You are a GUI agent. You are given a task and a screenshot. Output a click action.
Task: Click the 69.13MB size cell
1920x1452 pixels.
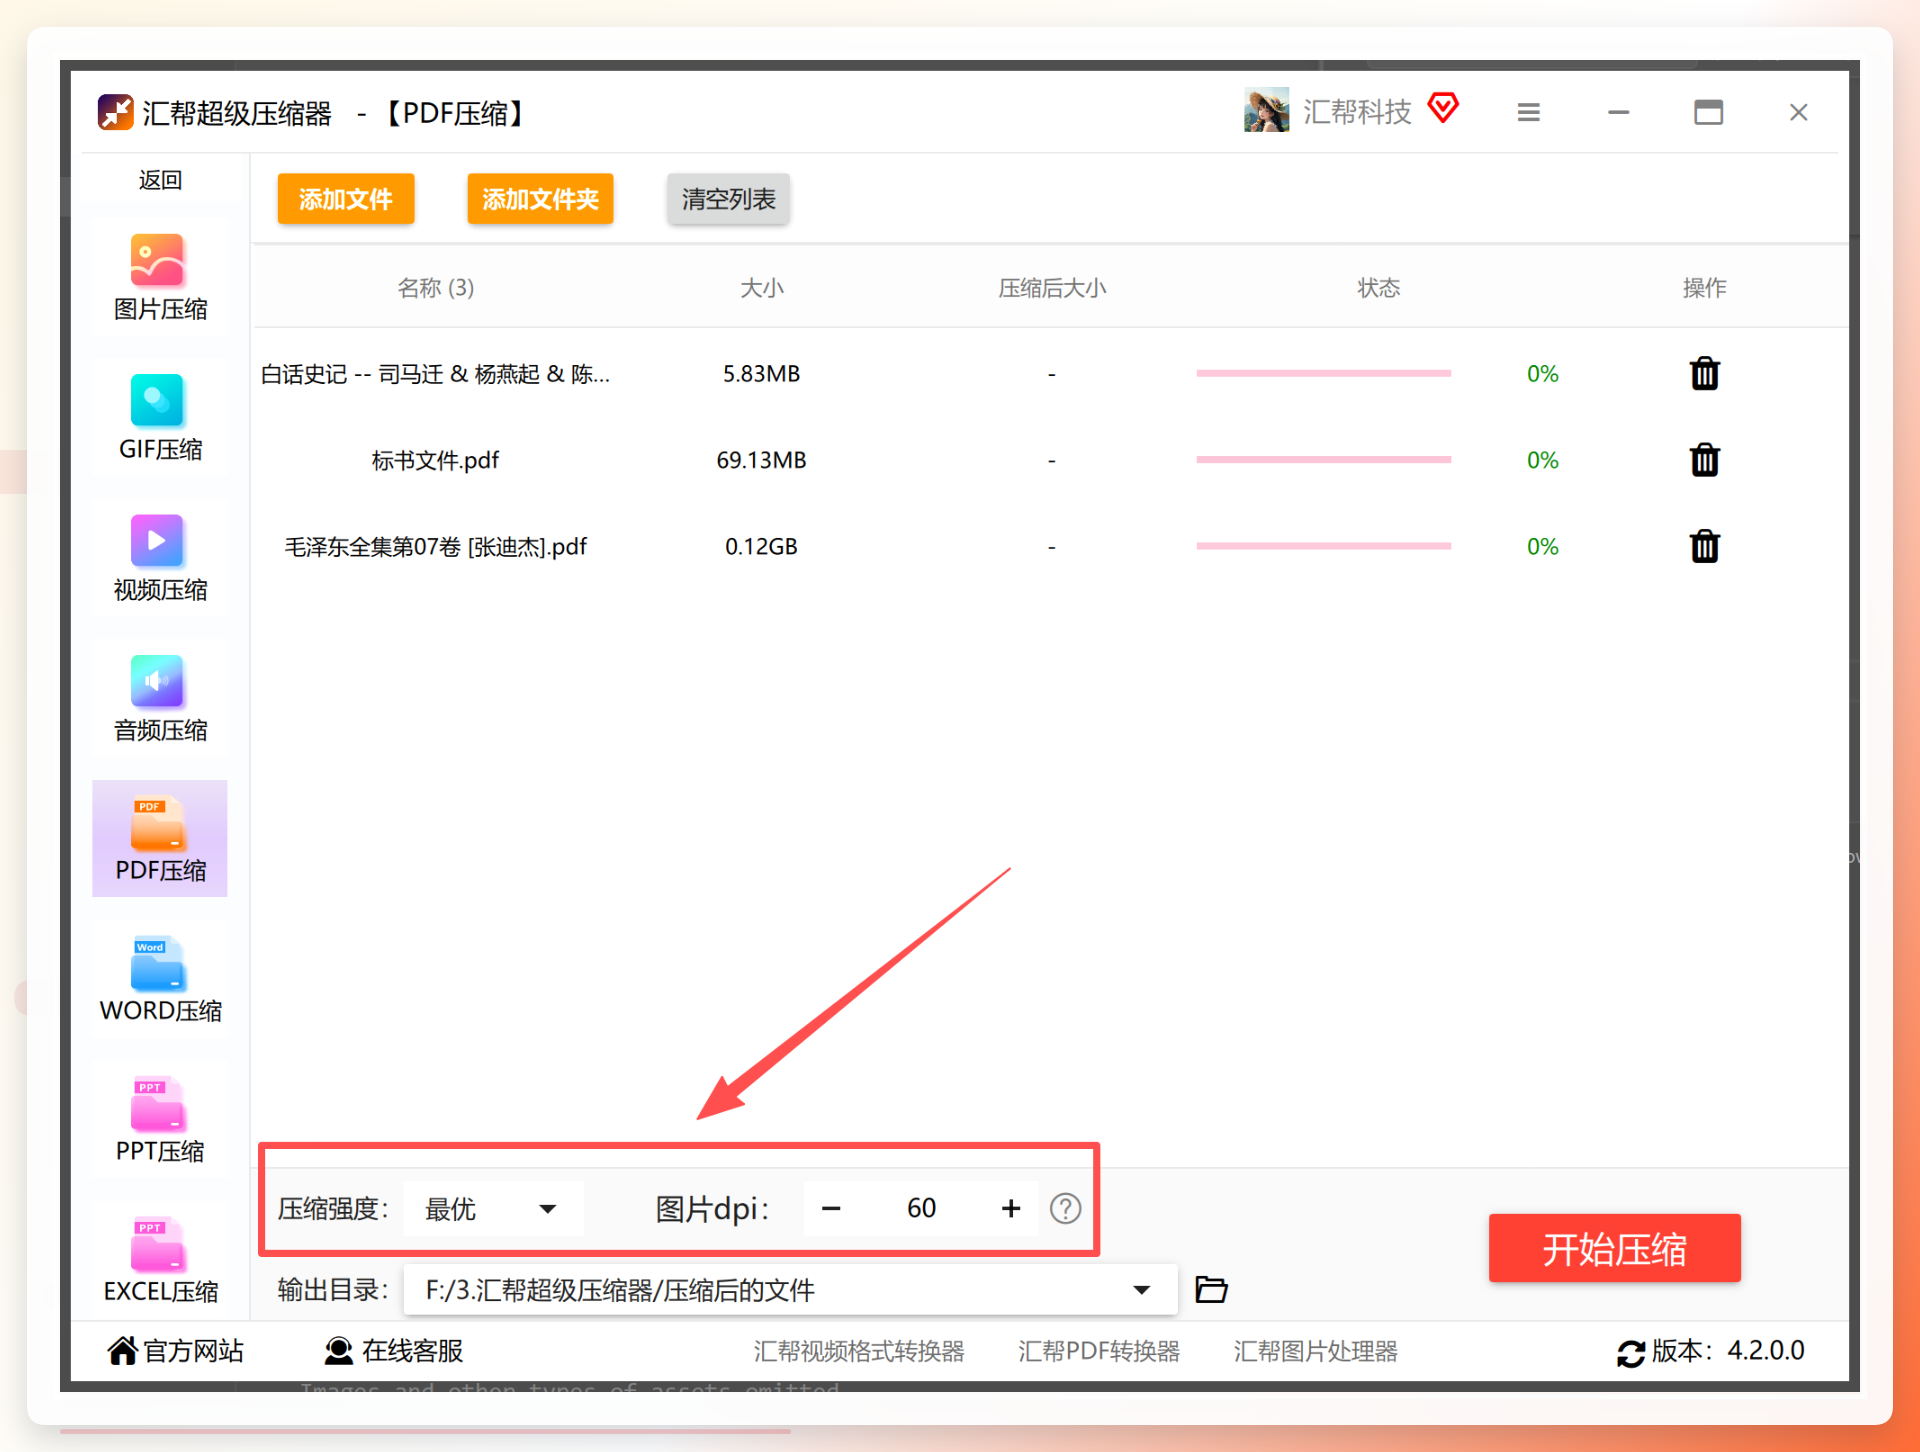click(761, 460)
